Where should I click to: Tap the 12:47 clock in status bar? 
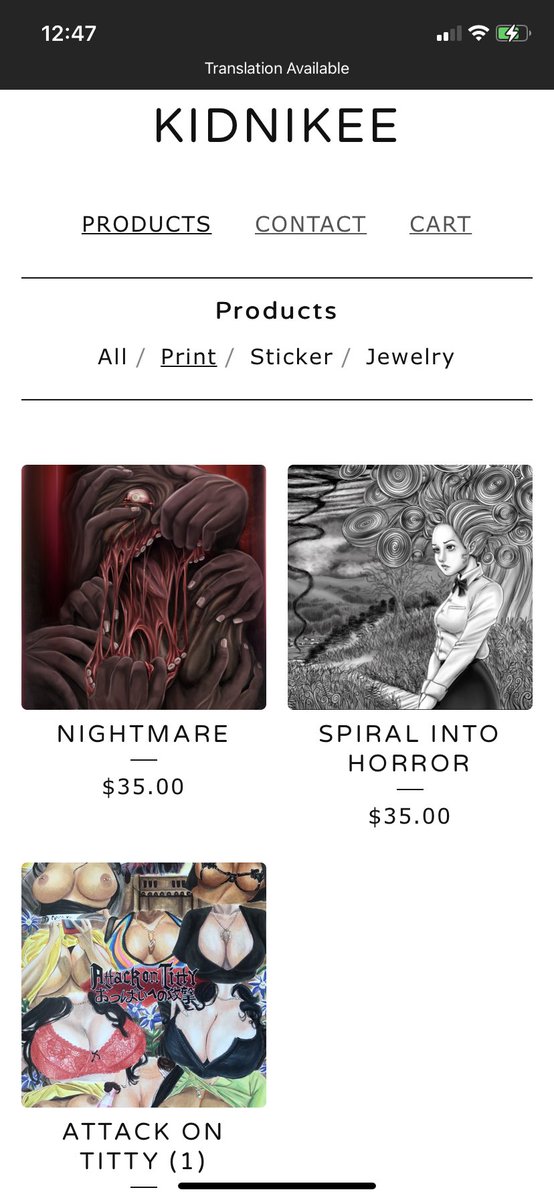click(68, 33)
